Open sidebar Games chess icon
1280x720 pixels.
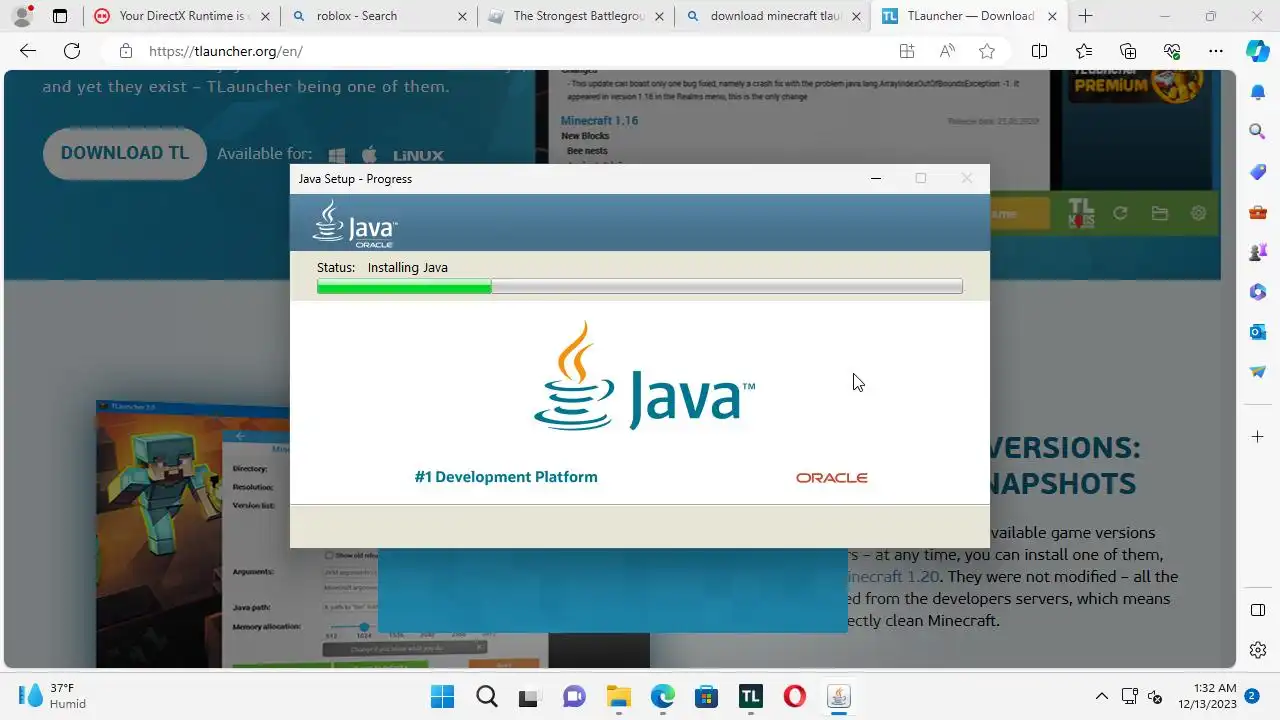point(1258,252)
